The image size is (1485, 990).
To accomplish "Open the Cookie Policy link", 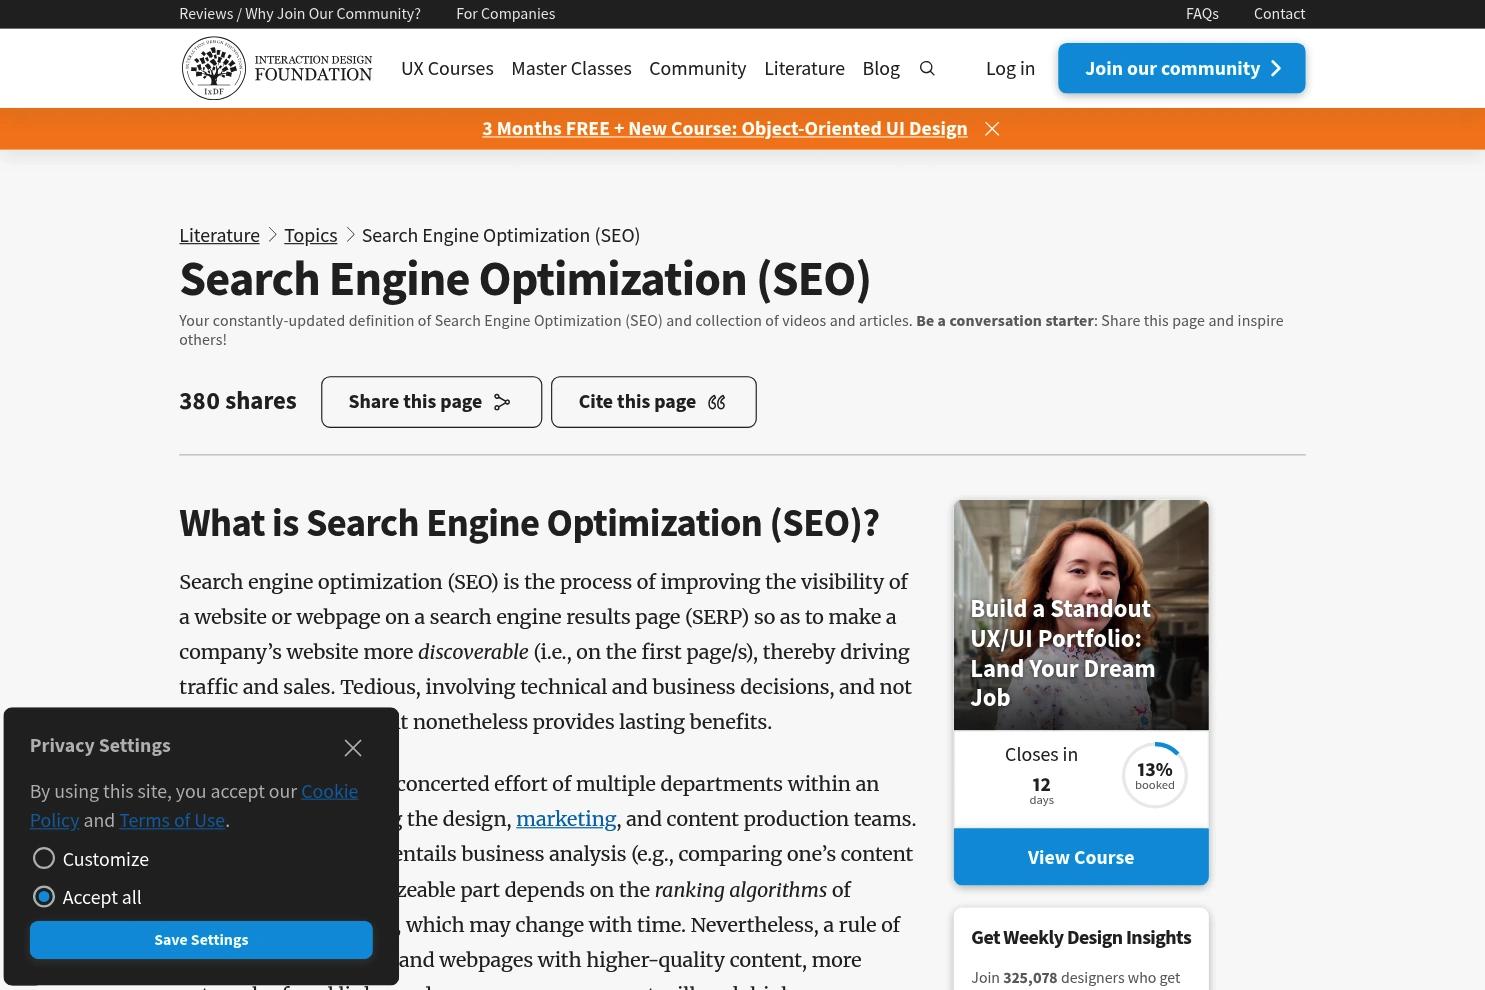I will (x=328, y=791).
